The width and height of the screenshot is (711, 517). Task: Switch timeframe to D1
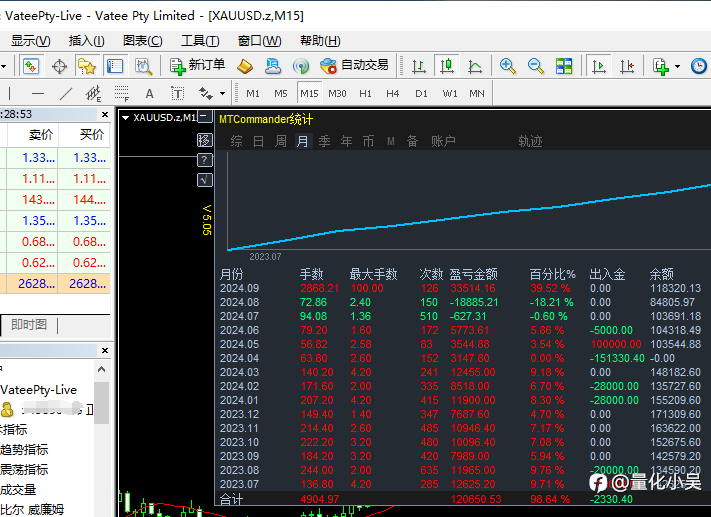click(421, 94)
